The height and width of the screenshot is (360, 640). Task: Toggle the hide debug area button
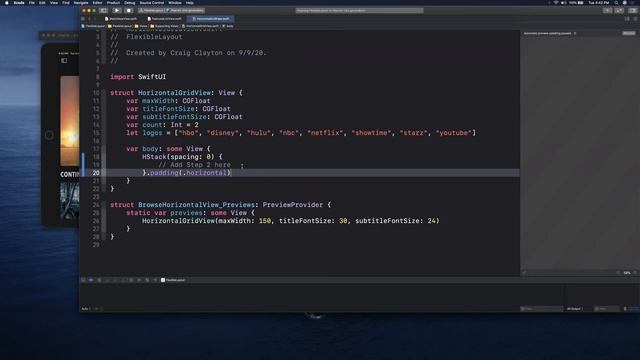83,280
